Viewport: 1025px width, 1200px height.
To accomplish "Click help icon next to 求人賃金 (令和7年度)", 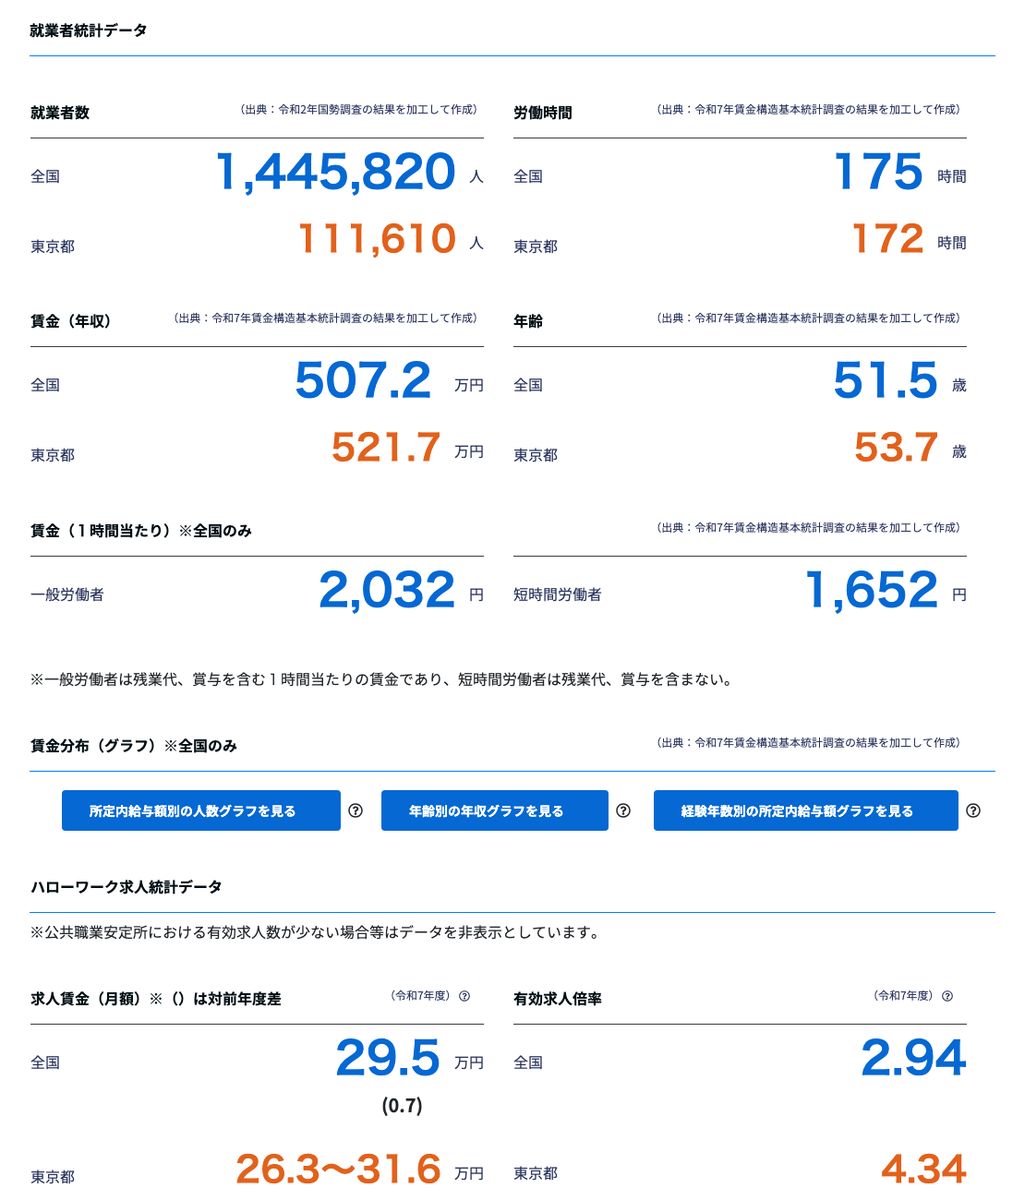I will 464,996.
